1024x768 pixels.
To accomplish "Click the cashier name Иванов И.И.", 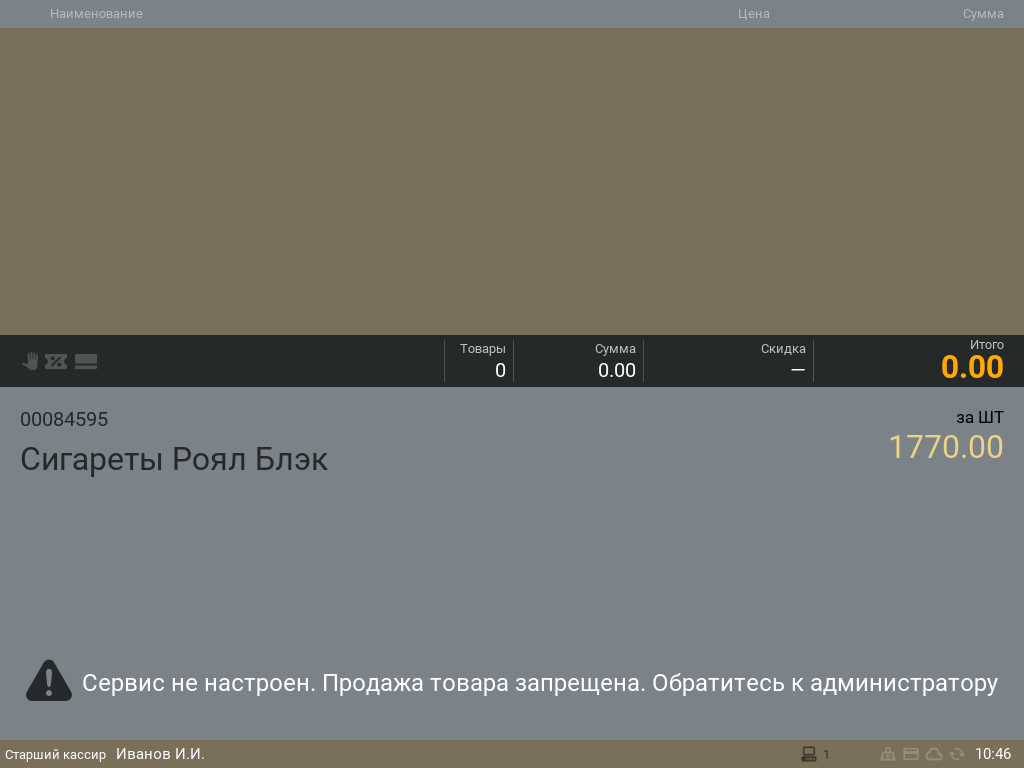I will 160,754.
